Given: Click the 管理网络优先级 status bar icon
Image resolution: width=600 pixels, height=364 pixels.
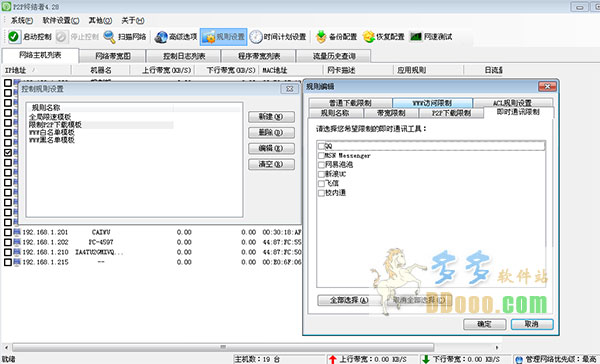Looking at the screenshot, I should [519, 359].
